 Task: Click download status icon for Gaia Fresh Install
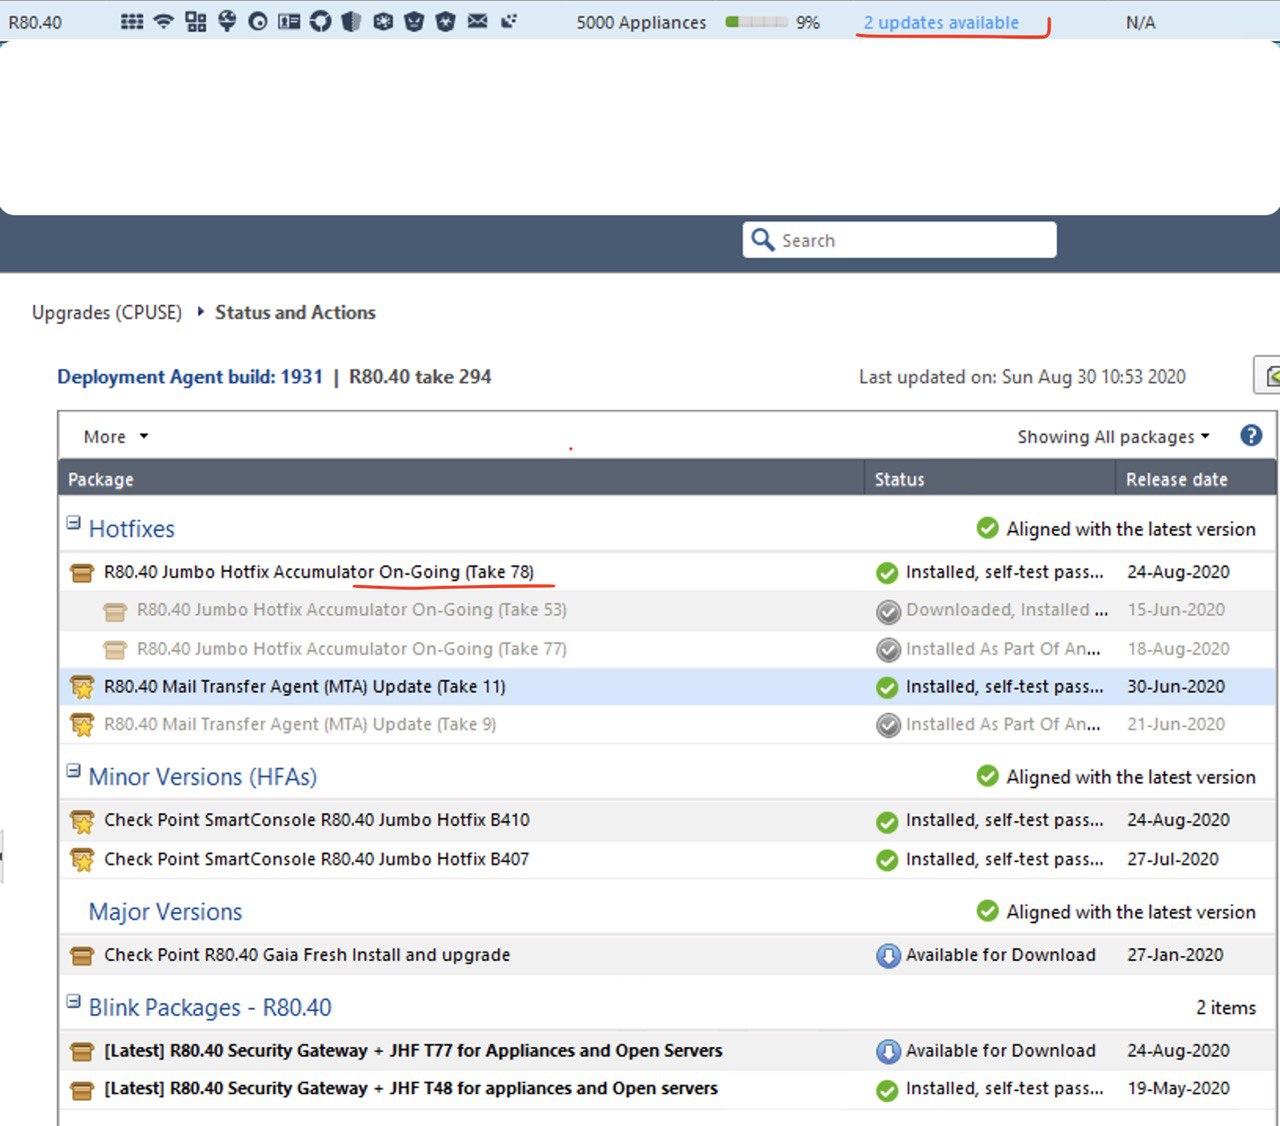(x=888, y=956)
